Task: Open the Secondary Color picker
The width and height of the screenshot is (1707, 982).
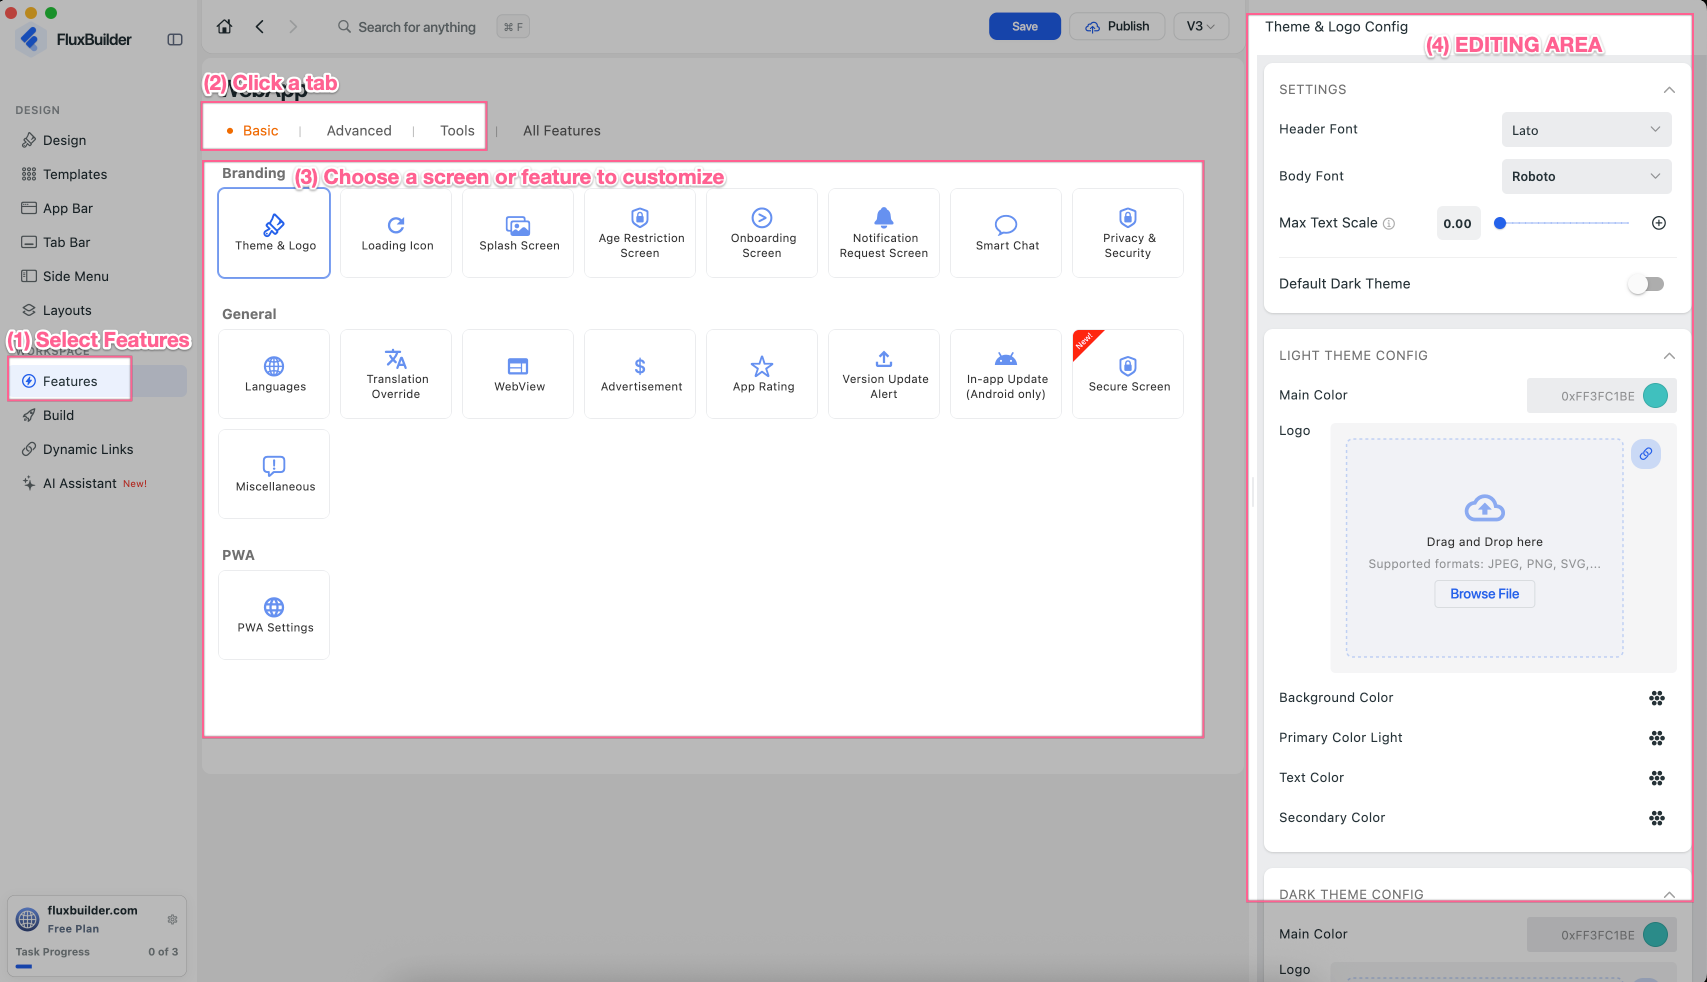Action: pyautogui.click(x=1657, y=818)
